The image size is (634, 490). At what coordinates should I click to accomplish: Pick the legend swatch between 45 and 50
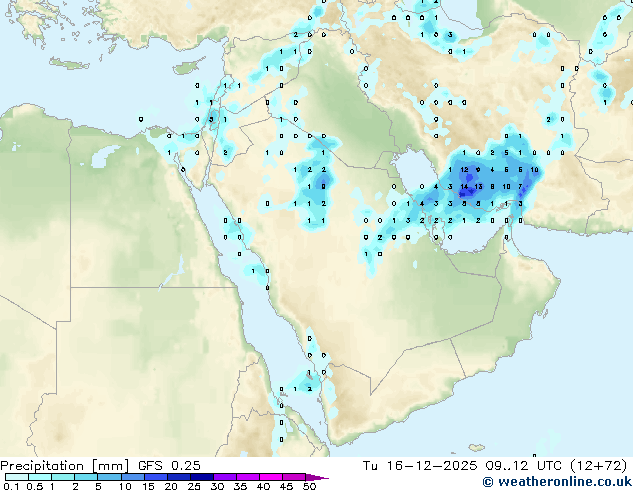pyautogui.click(x=294, y=477)
